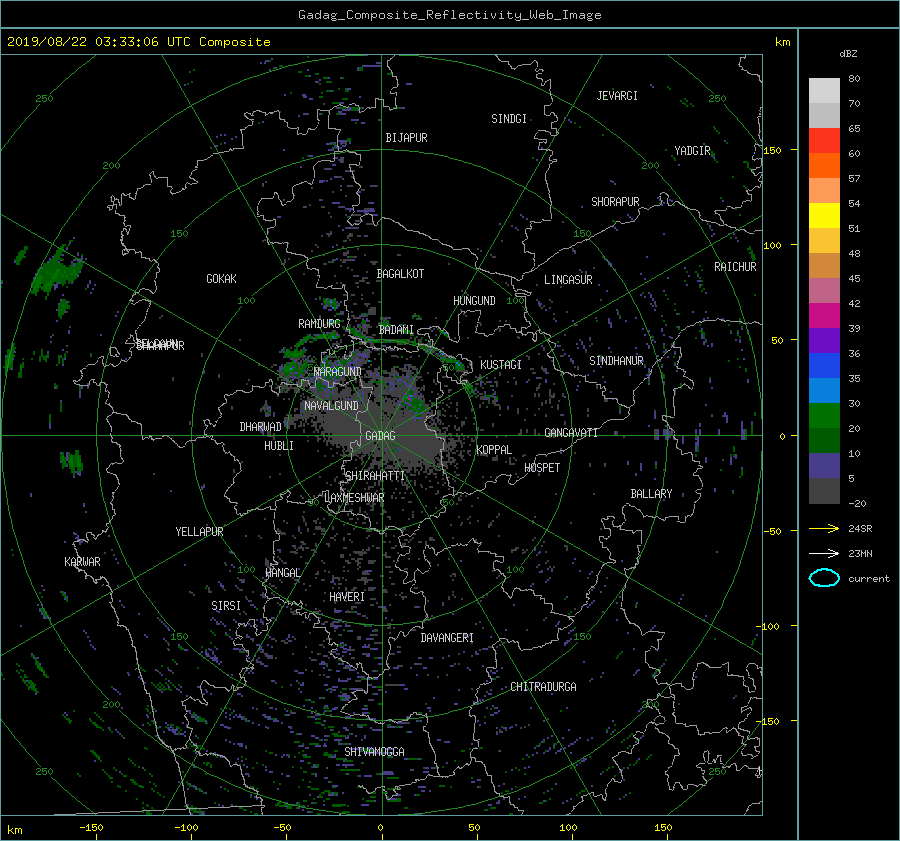Screen dimensions: 900x841
Task: Select the dark gray -20 dBZ swatch
Action: [824, 491]
